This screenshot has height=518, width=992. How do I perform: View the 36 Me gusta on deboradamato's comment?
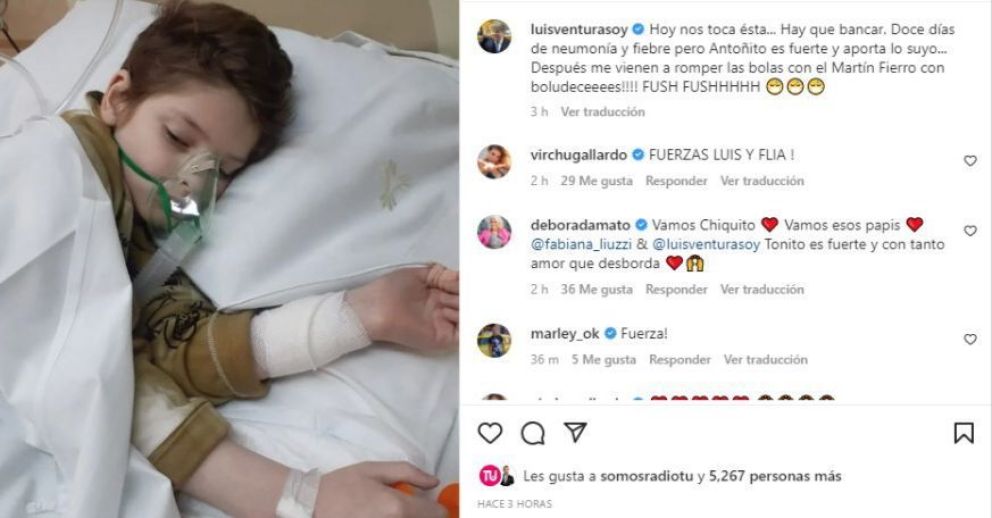[597, 290]
